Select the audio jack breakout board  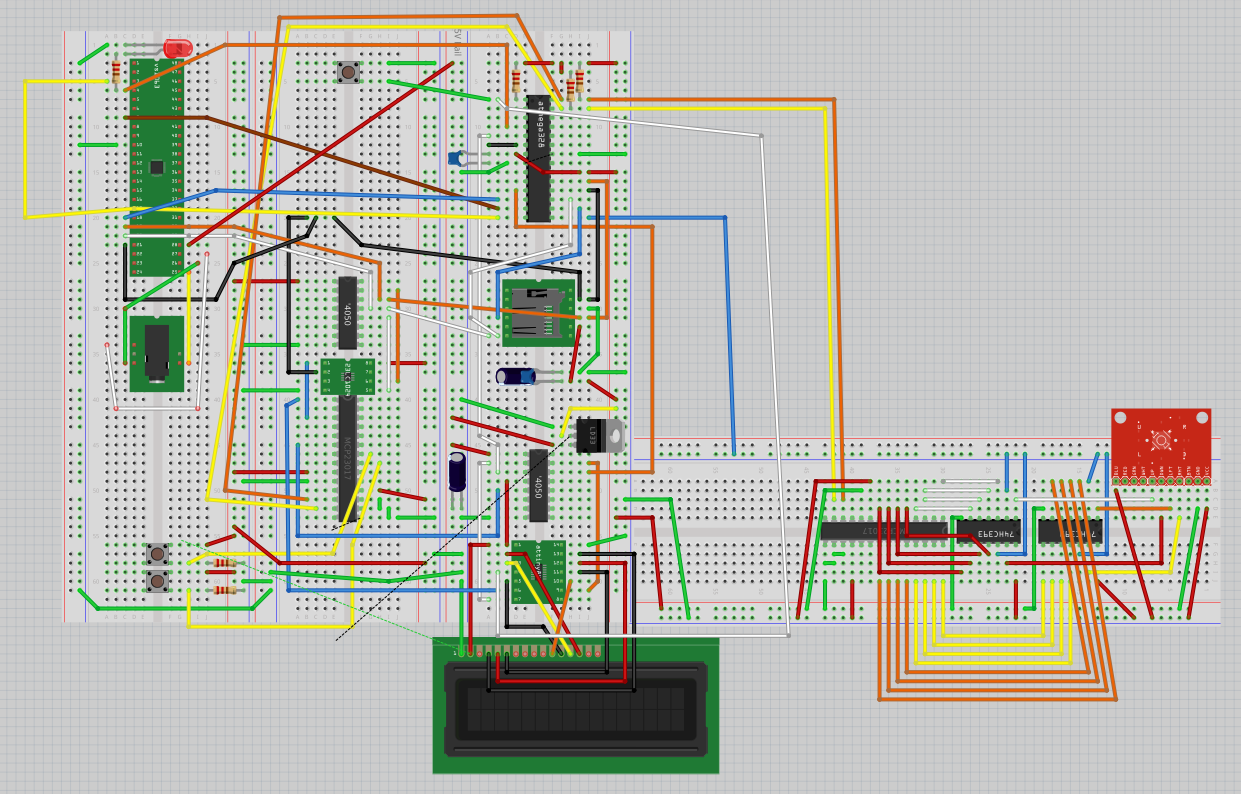(157, 354)
